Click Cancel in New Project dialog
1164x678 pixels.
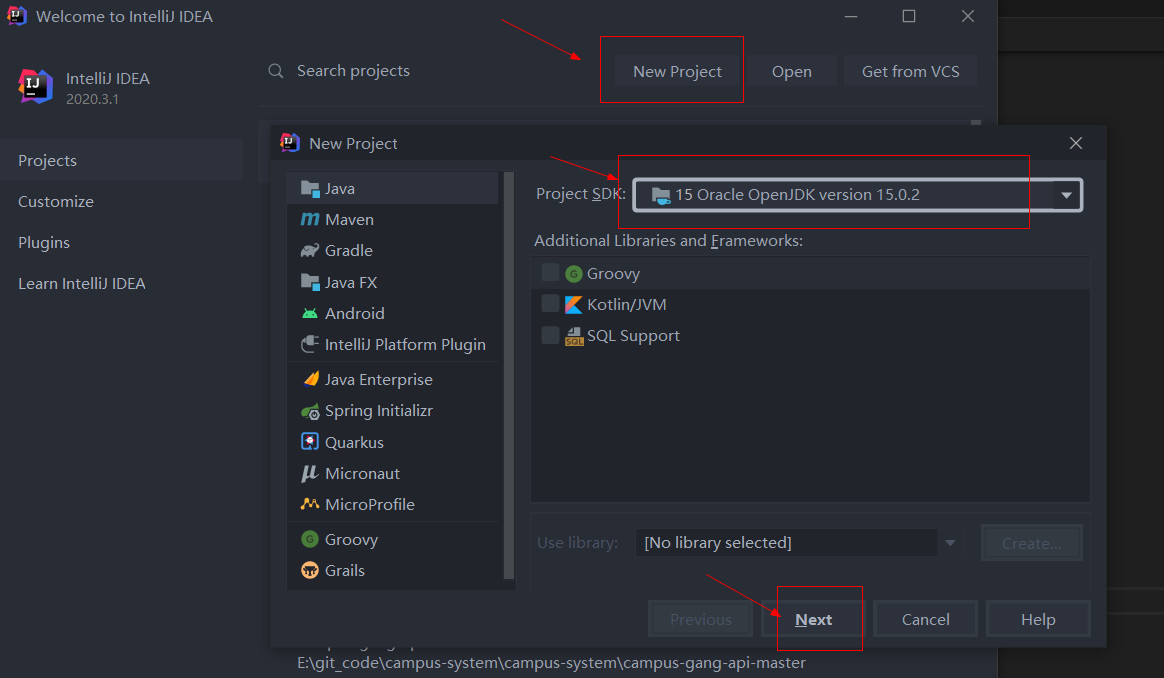pos(925,619)
